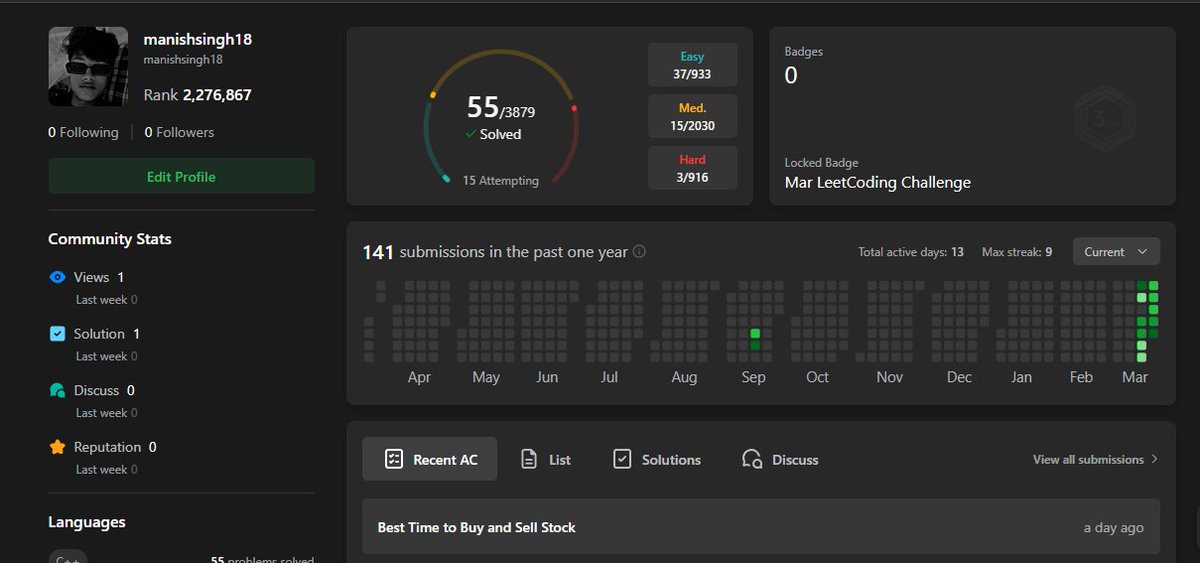This screenshot has height=563, width=1200.
Task: Click the 55 problems solved text
Action: tap(262, 559)
